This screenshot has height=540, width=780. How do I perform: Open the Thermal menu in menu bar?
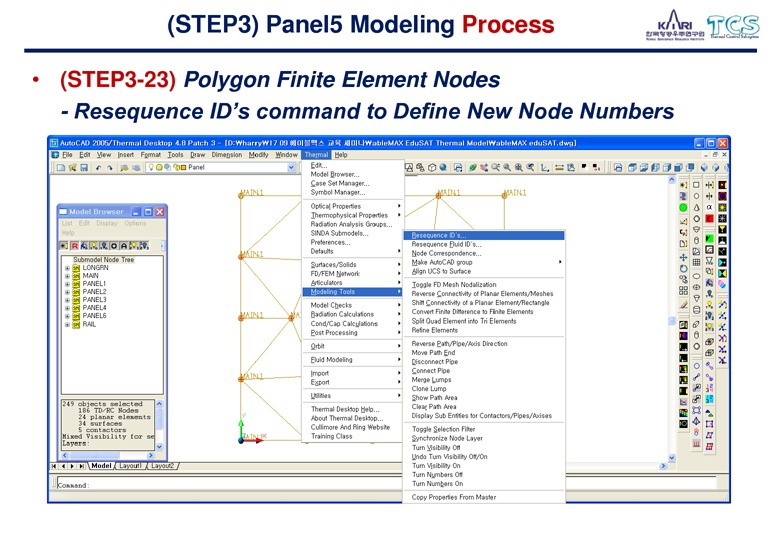point(316,155)
